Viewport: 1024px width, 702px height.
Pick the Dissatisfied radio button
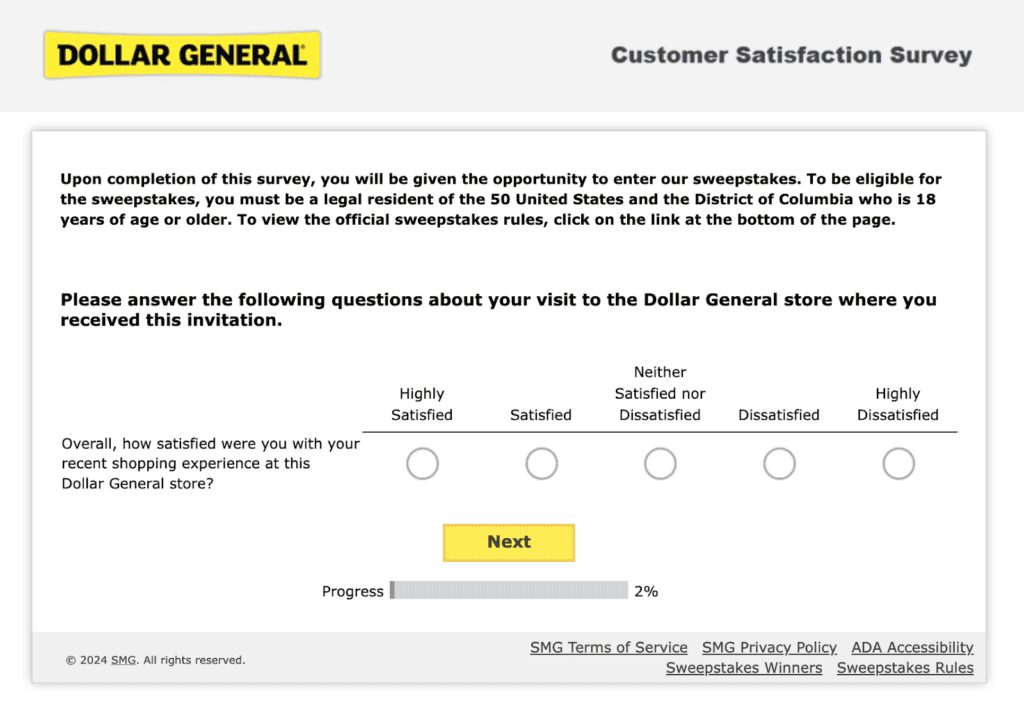779,464
